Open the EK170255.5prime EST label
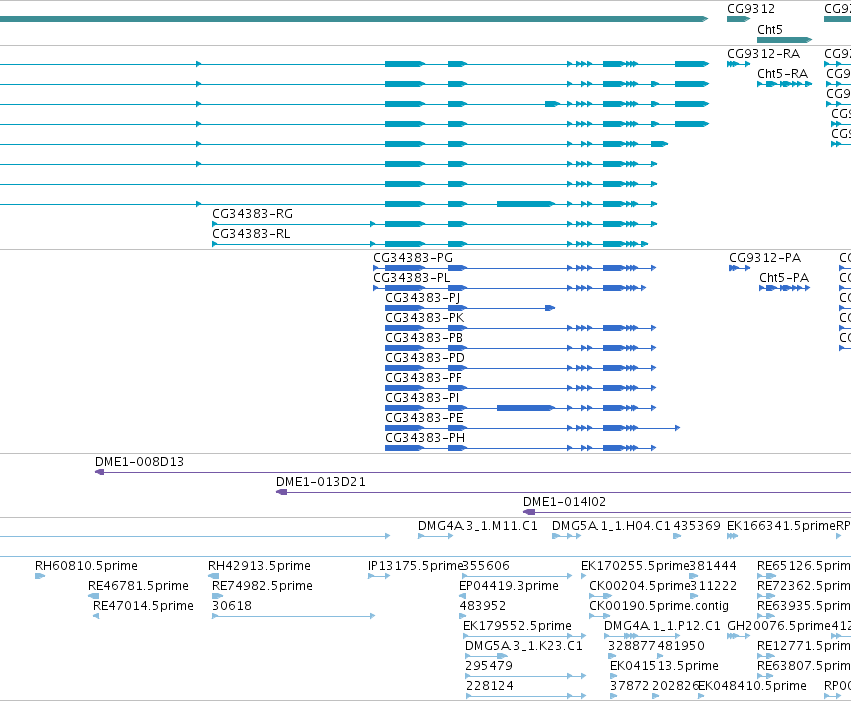851x701 pixels. [x=635, y=566]
